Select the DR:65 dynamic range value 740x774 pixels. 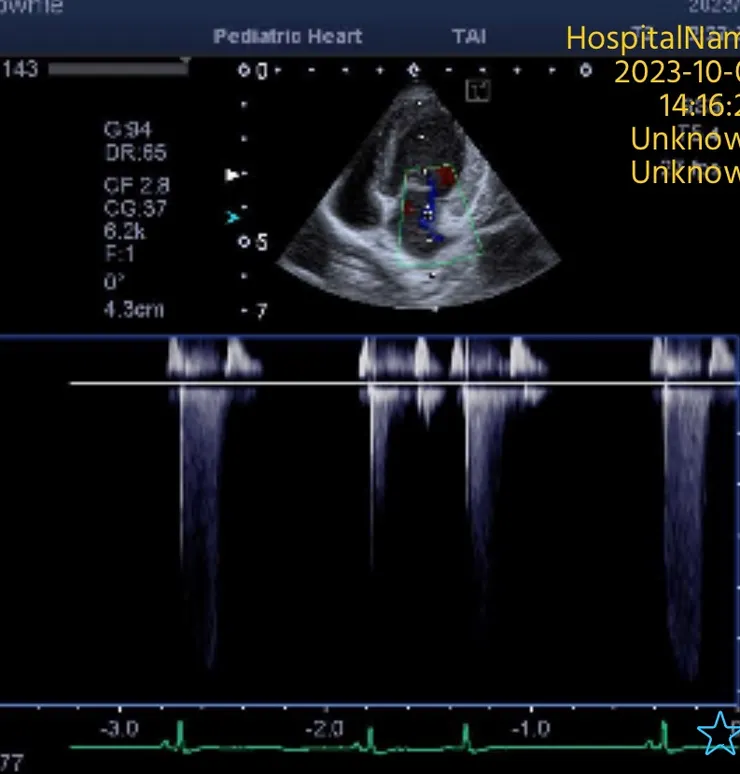click(136, 153)
